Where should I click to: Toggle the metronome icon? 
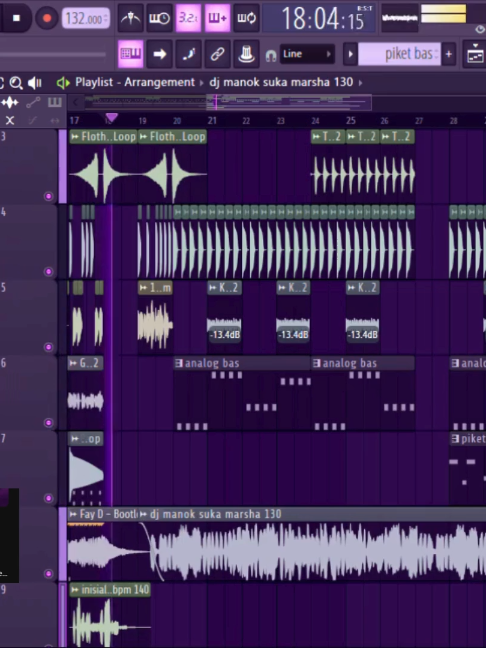[131, 18]
